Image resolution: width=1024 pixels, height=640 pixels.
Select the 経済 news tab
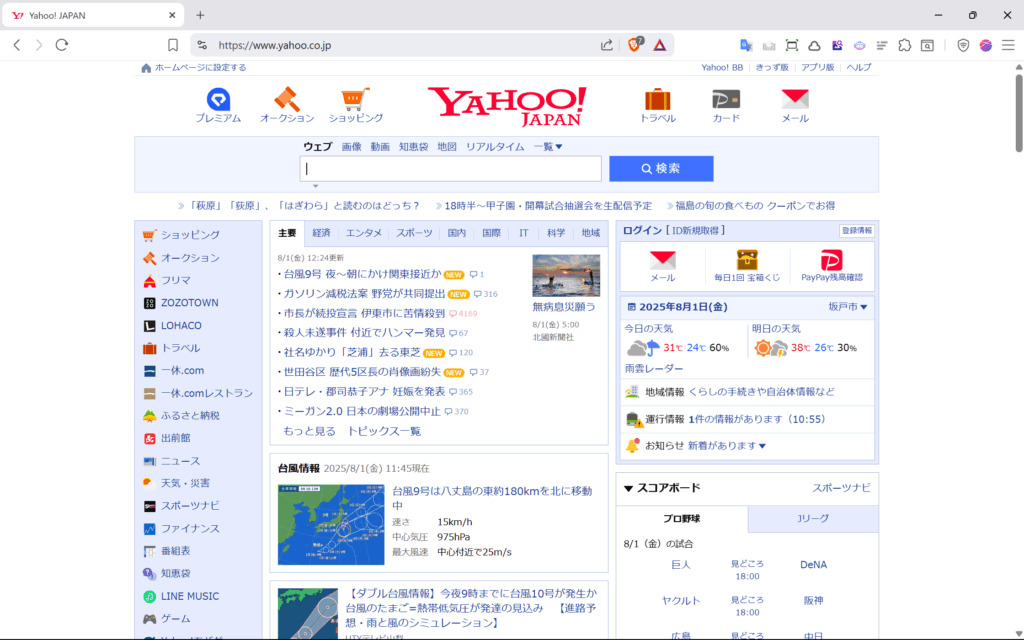(321, 233)
